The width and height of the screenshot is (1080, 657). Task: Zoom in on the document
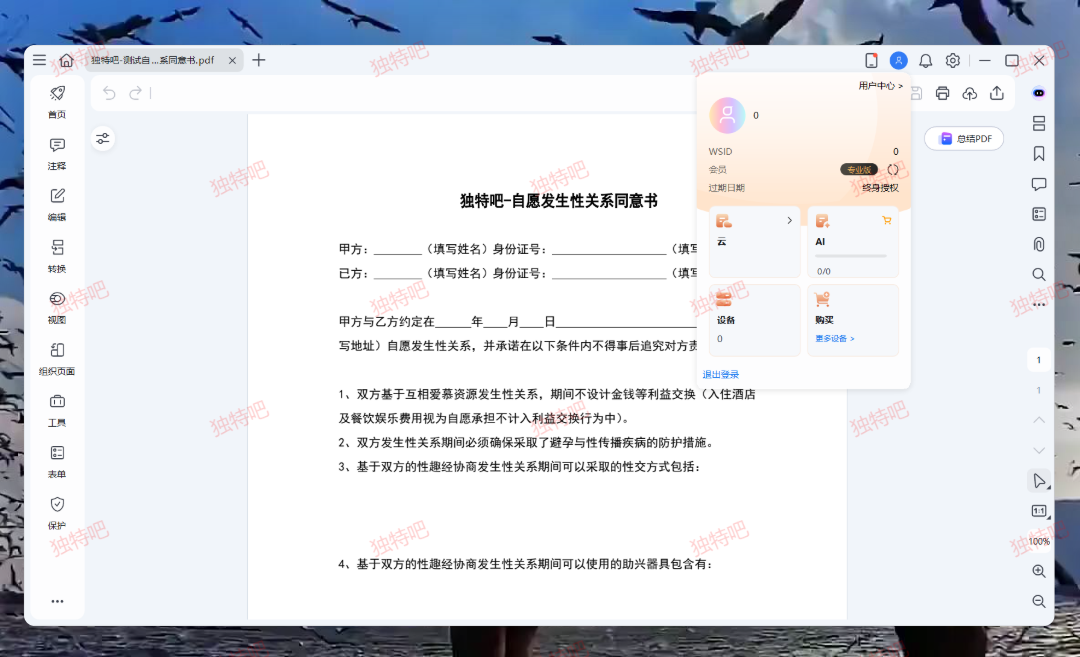[1039, 571]
